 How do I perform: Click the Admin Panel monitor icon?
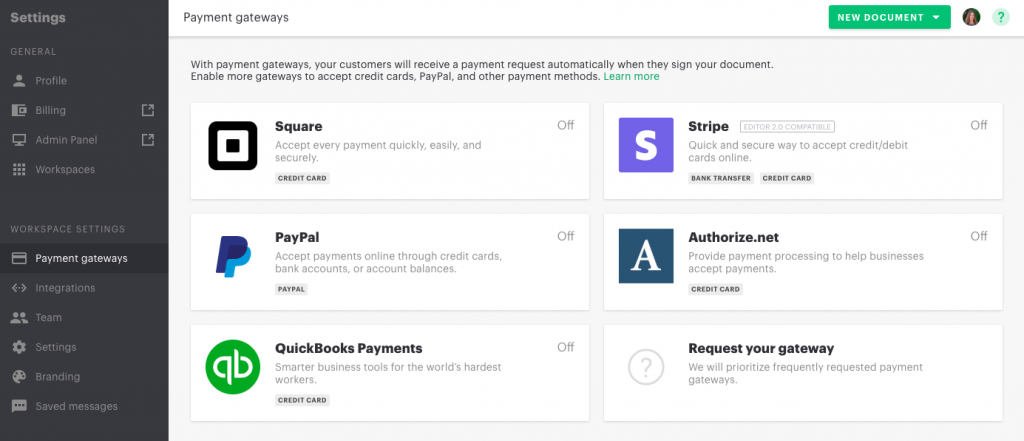(x=20, y=140)
